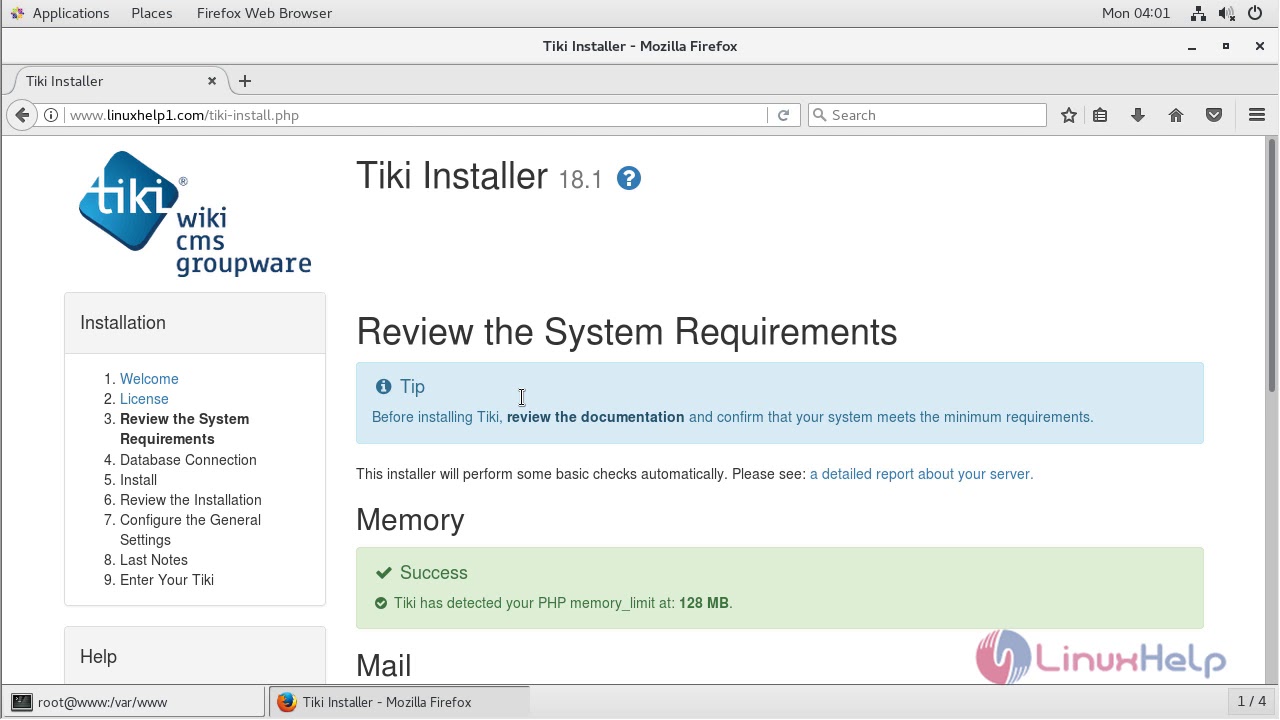Maximize the Firefox window

pyautogui.click(x=1226, y=46)
